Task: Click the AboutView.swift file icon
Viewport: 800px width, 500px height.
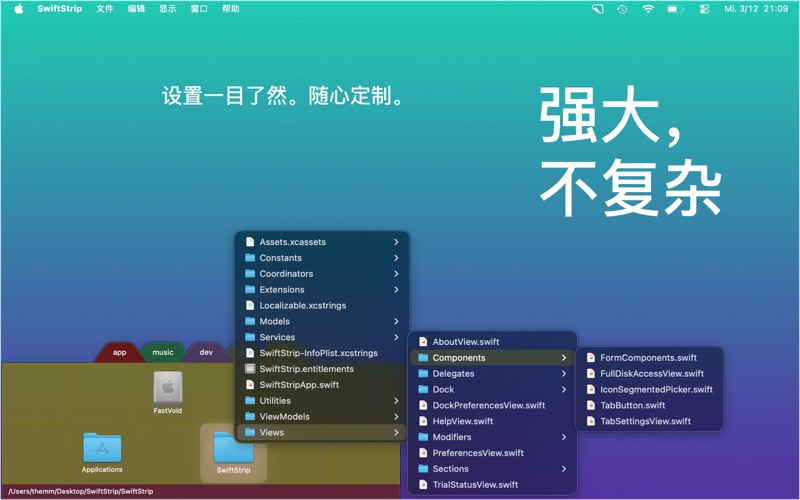Action: (423, 341)
